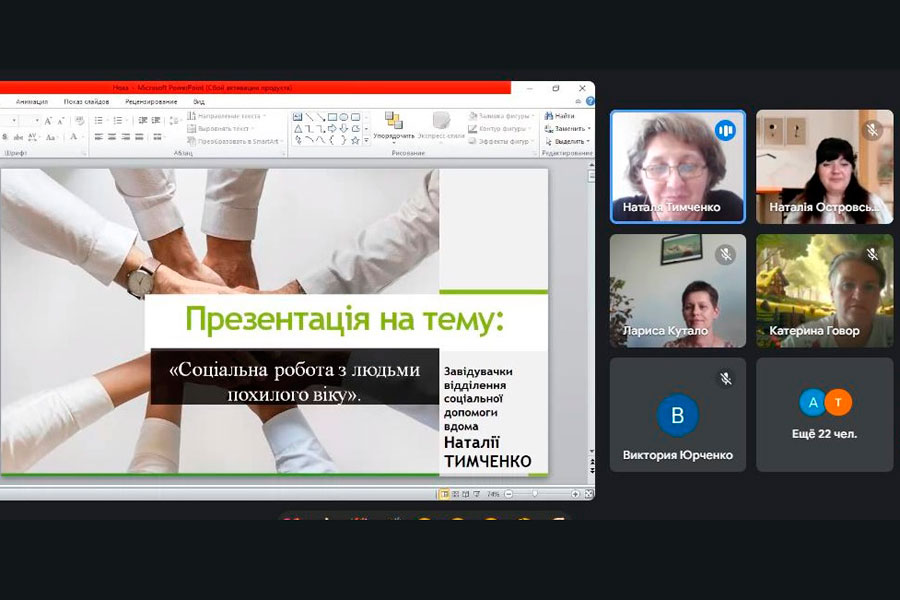Expand the shapes gallery more arrow

tap(366, 140)
